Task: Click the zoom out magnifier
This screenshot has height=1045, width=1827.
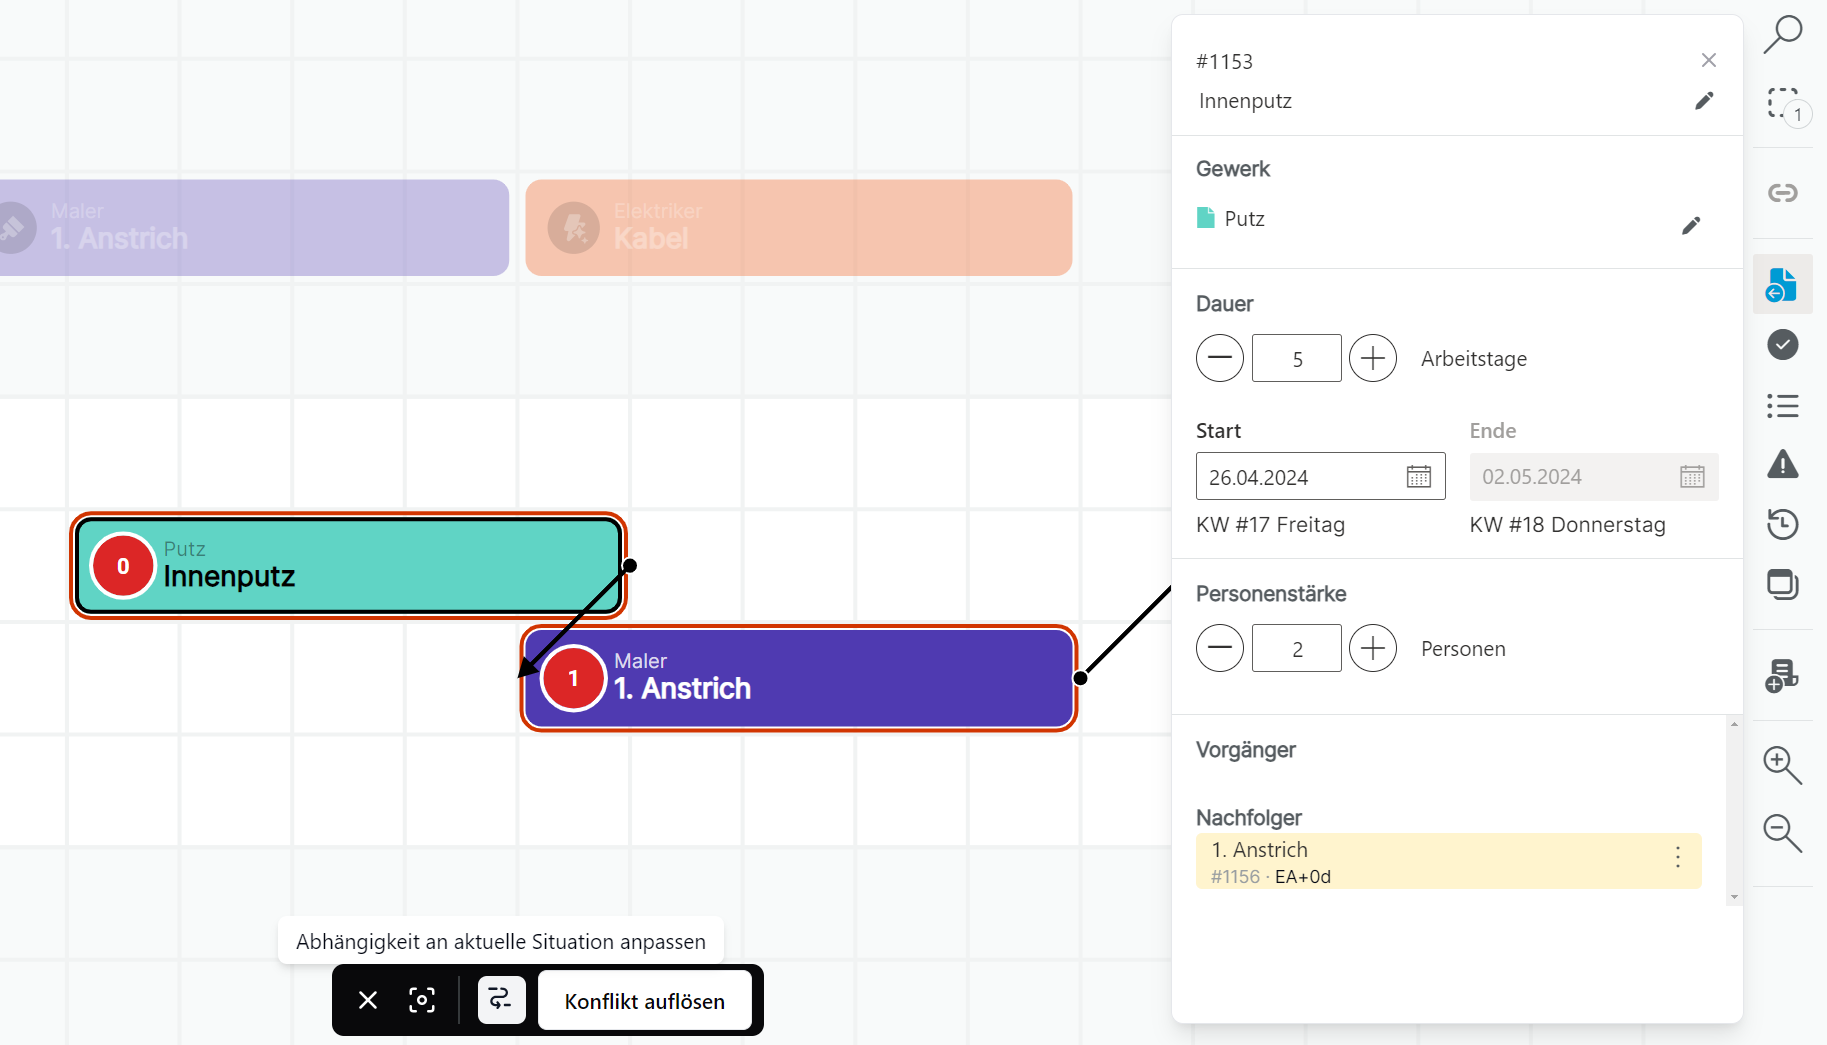Action: coord(1782,833)
